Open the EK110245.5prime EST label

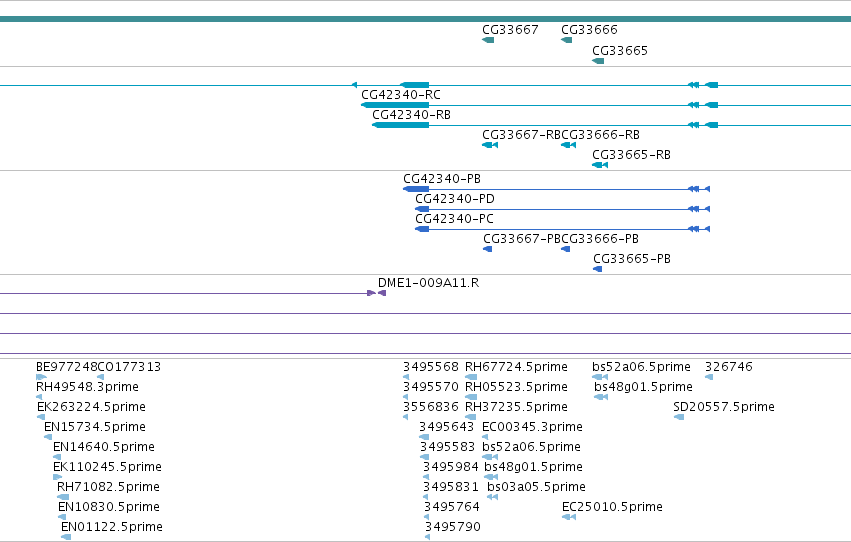coord(107,467)
